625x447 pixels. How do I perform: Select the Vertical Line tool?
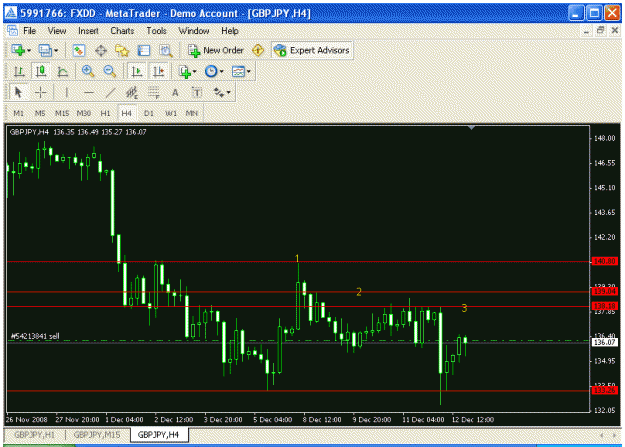67,93
